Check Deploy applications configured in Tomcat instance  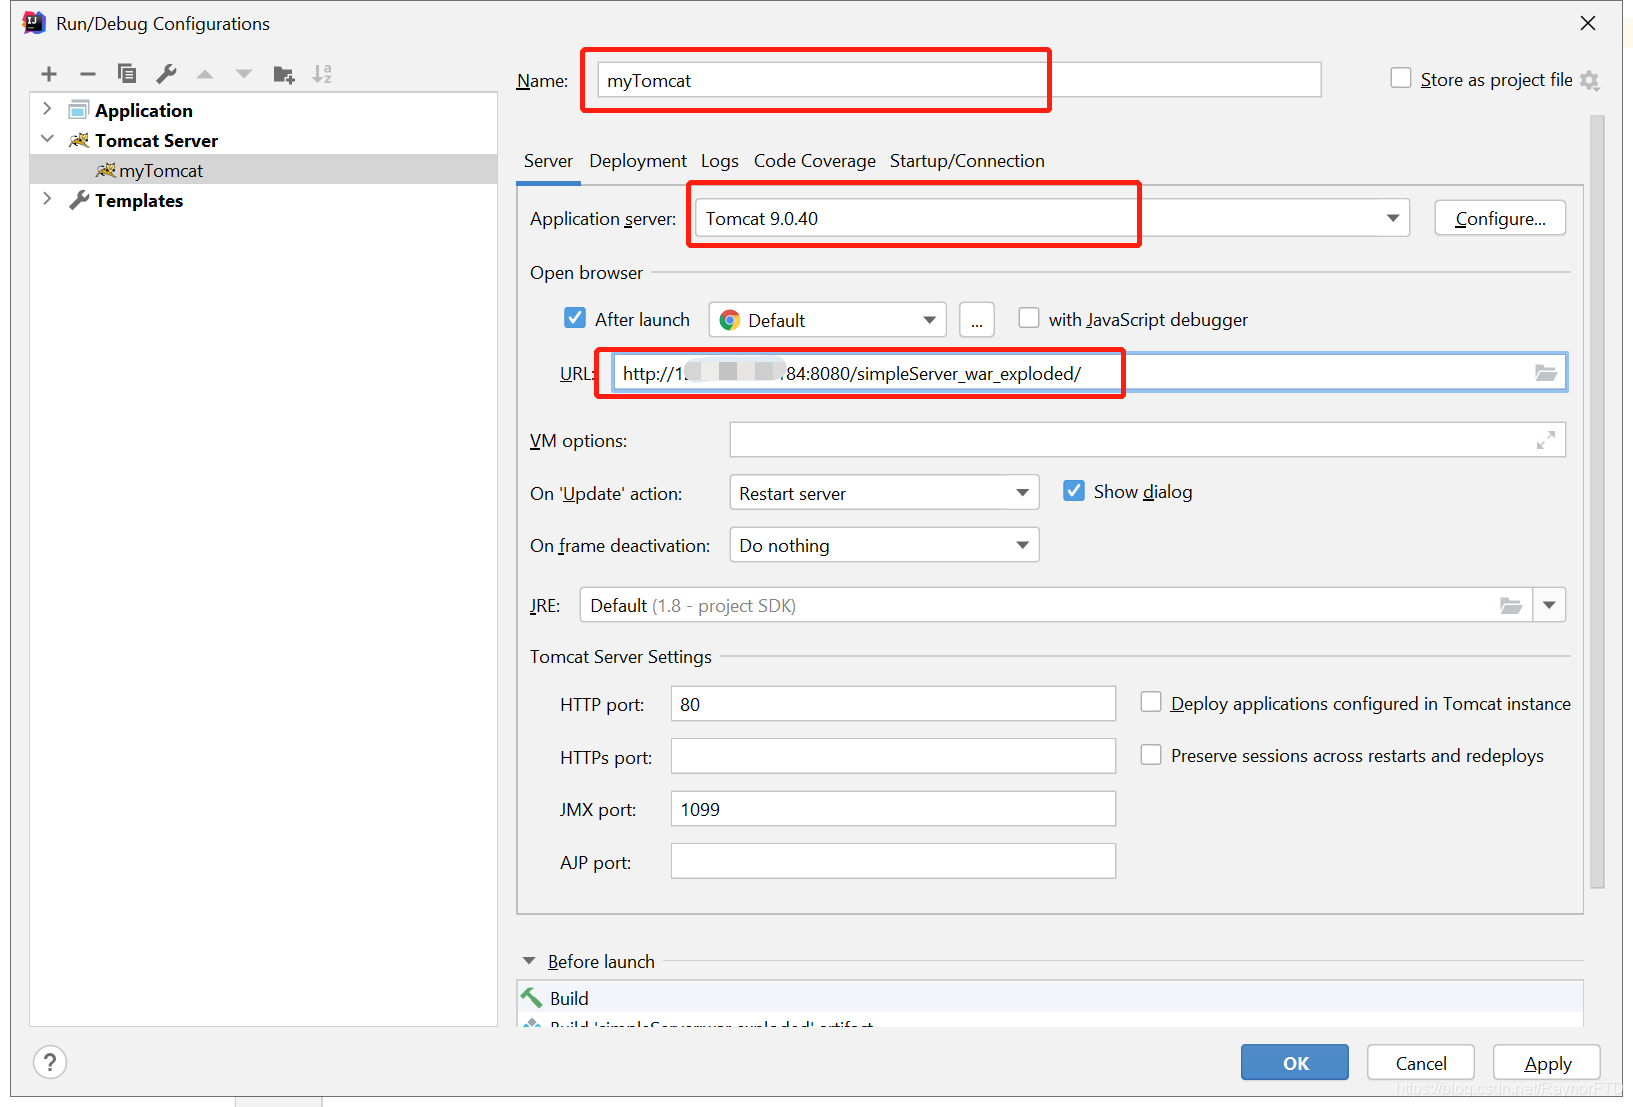(1151, 702)
